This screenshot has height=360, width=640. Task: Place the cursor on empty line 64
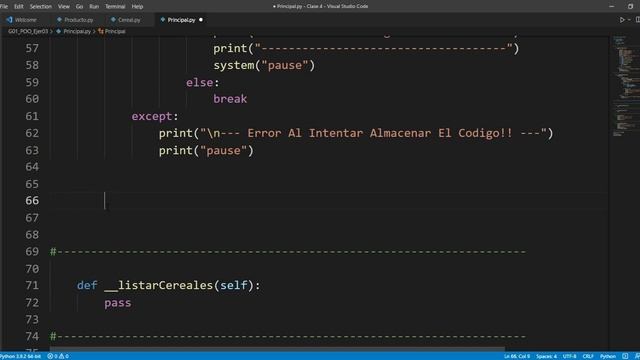(x=329, y=167)
